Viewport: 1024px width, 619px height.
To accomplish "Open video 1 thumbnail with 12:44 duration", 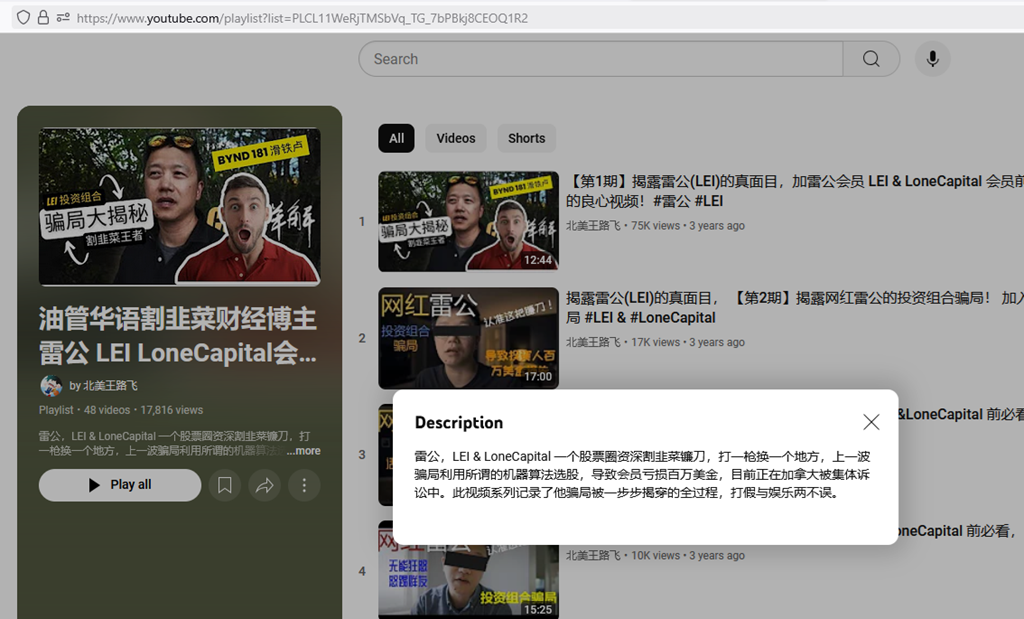I will tap(468, 221).
